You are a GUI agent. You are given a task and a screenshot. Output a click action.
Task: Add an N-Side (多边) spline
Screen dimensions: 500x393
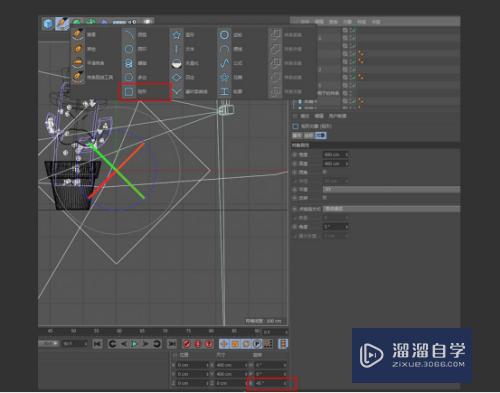tap(129, 77)
